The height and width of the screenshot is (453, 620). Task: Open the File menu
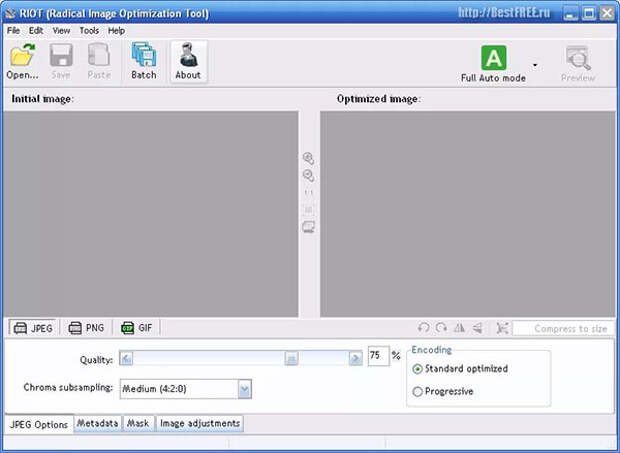[13, 30]
